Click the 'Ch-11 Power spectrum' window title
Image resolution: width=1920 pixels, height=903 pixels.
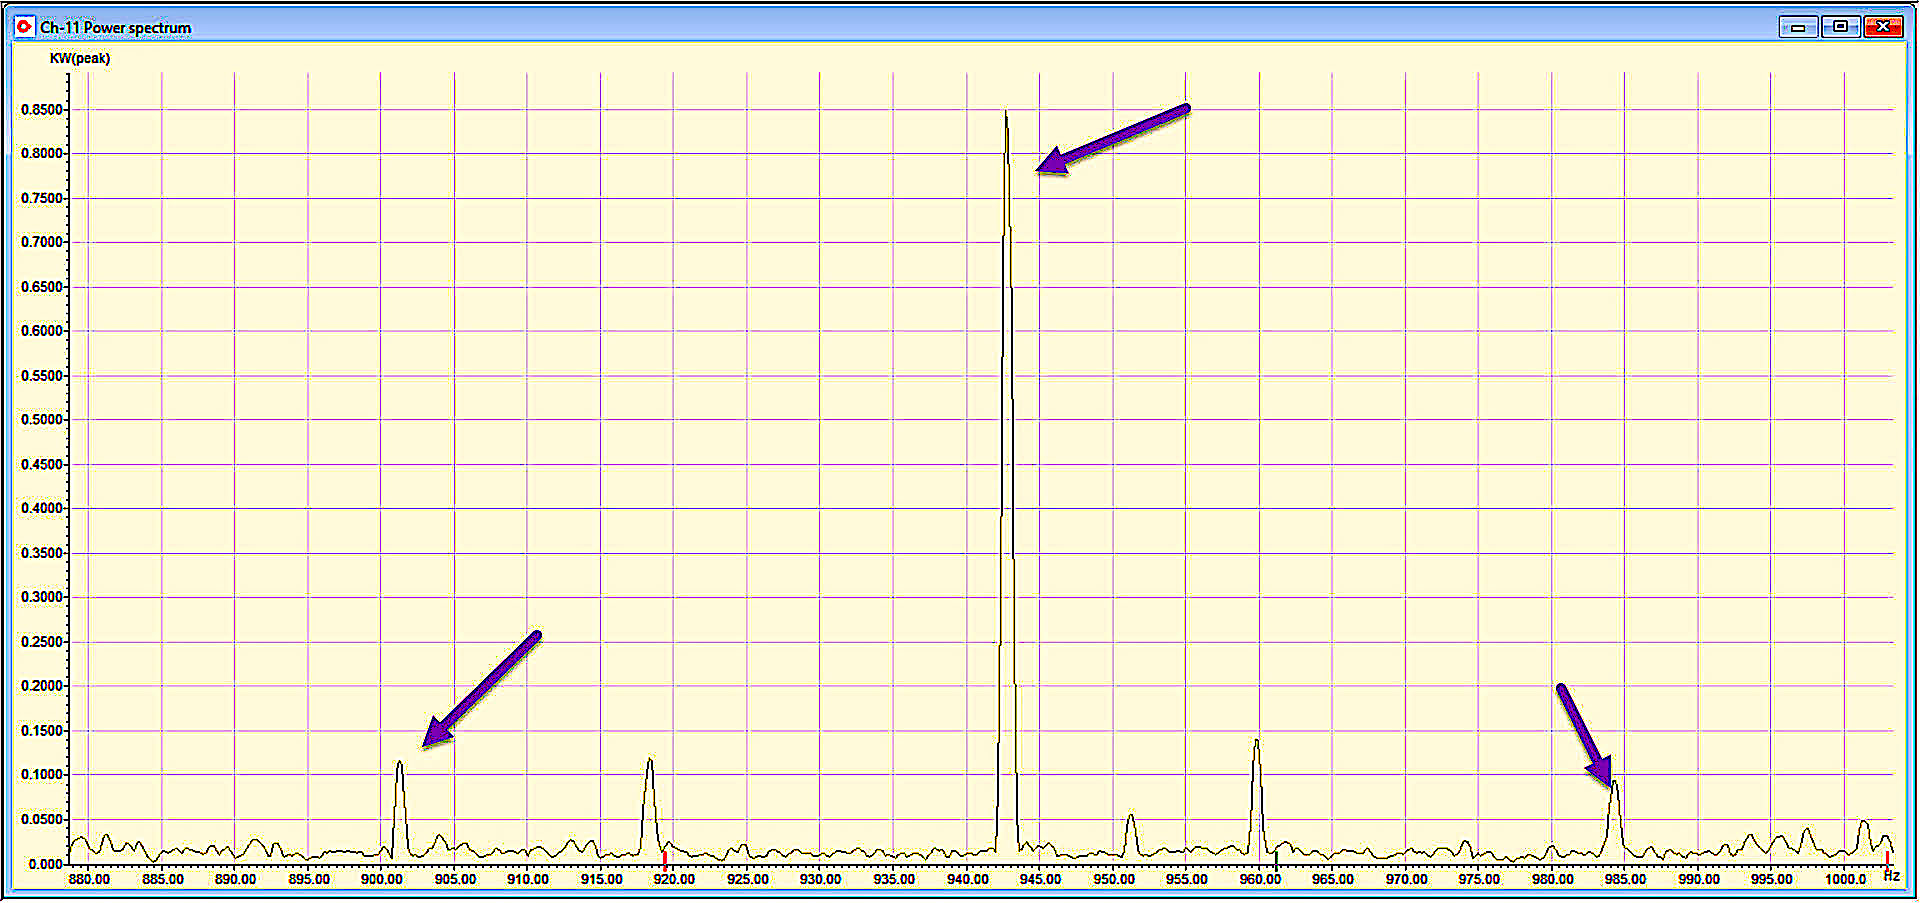coord(115,28)
